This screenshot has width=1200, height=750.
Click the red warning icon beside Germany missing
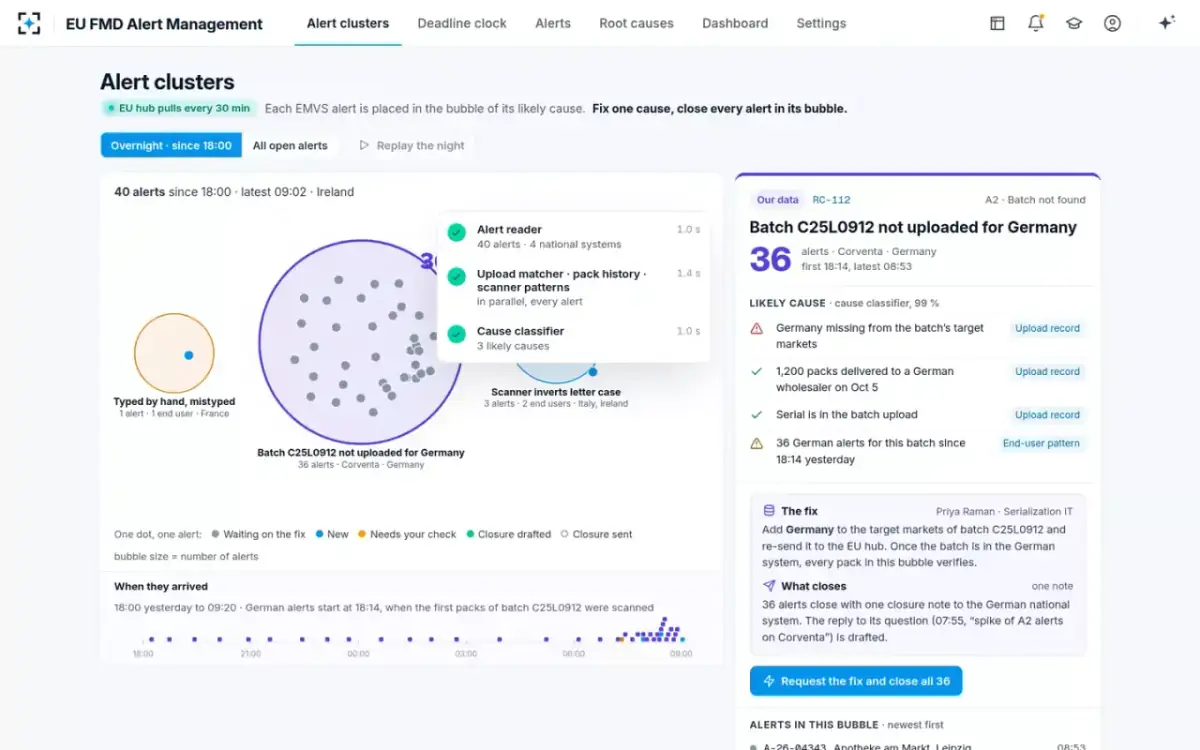[757, 328]
